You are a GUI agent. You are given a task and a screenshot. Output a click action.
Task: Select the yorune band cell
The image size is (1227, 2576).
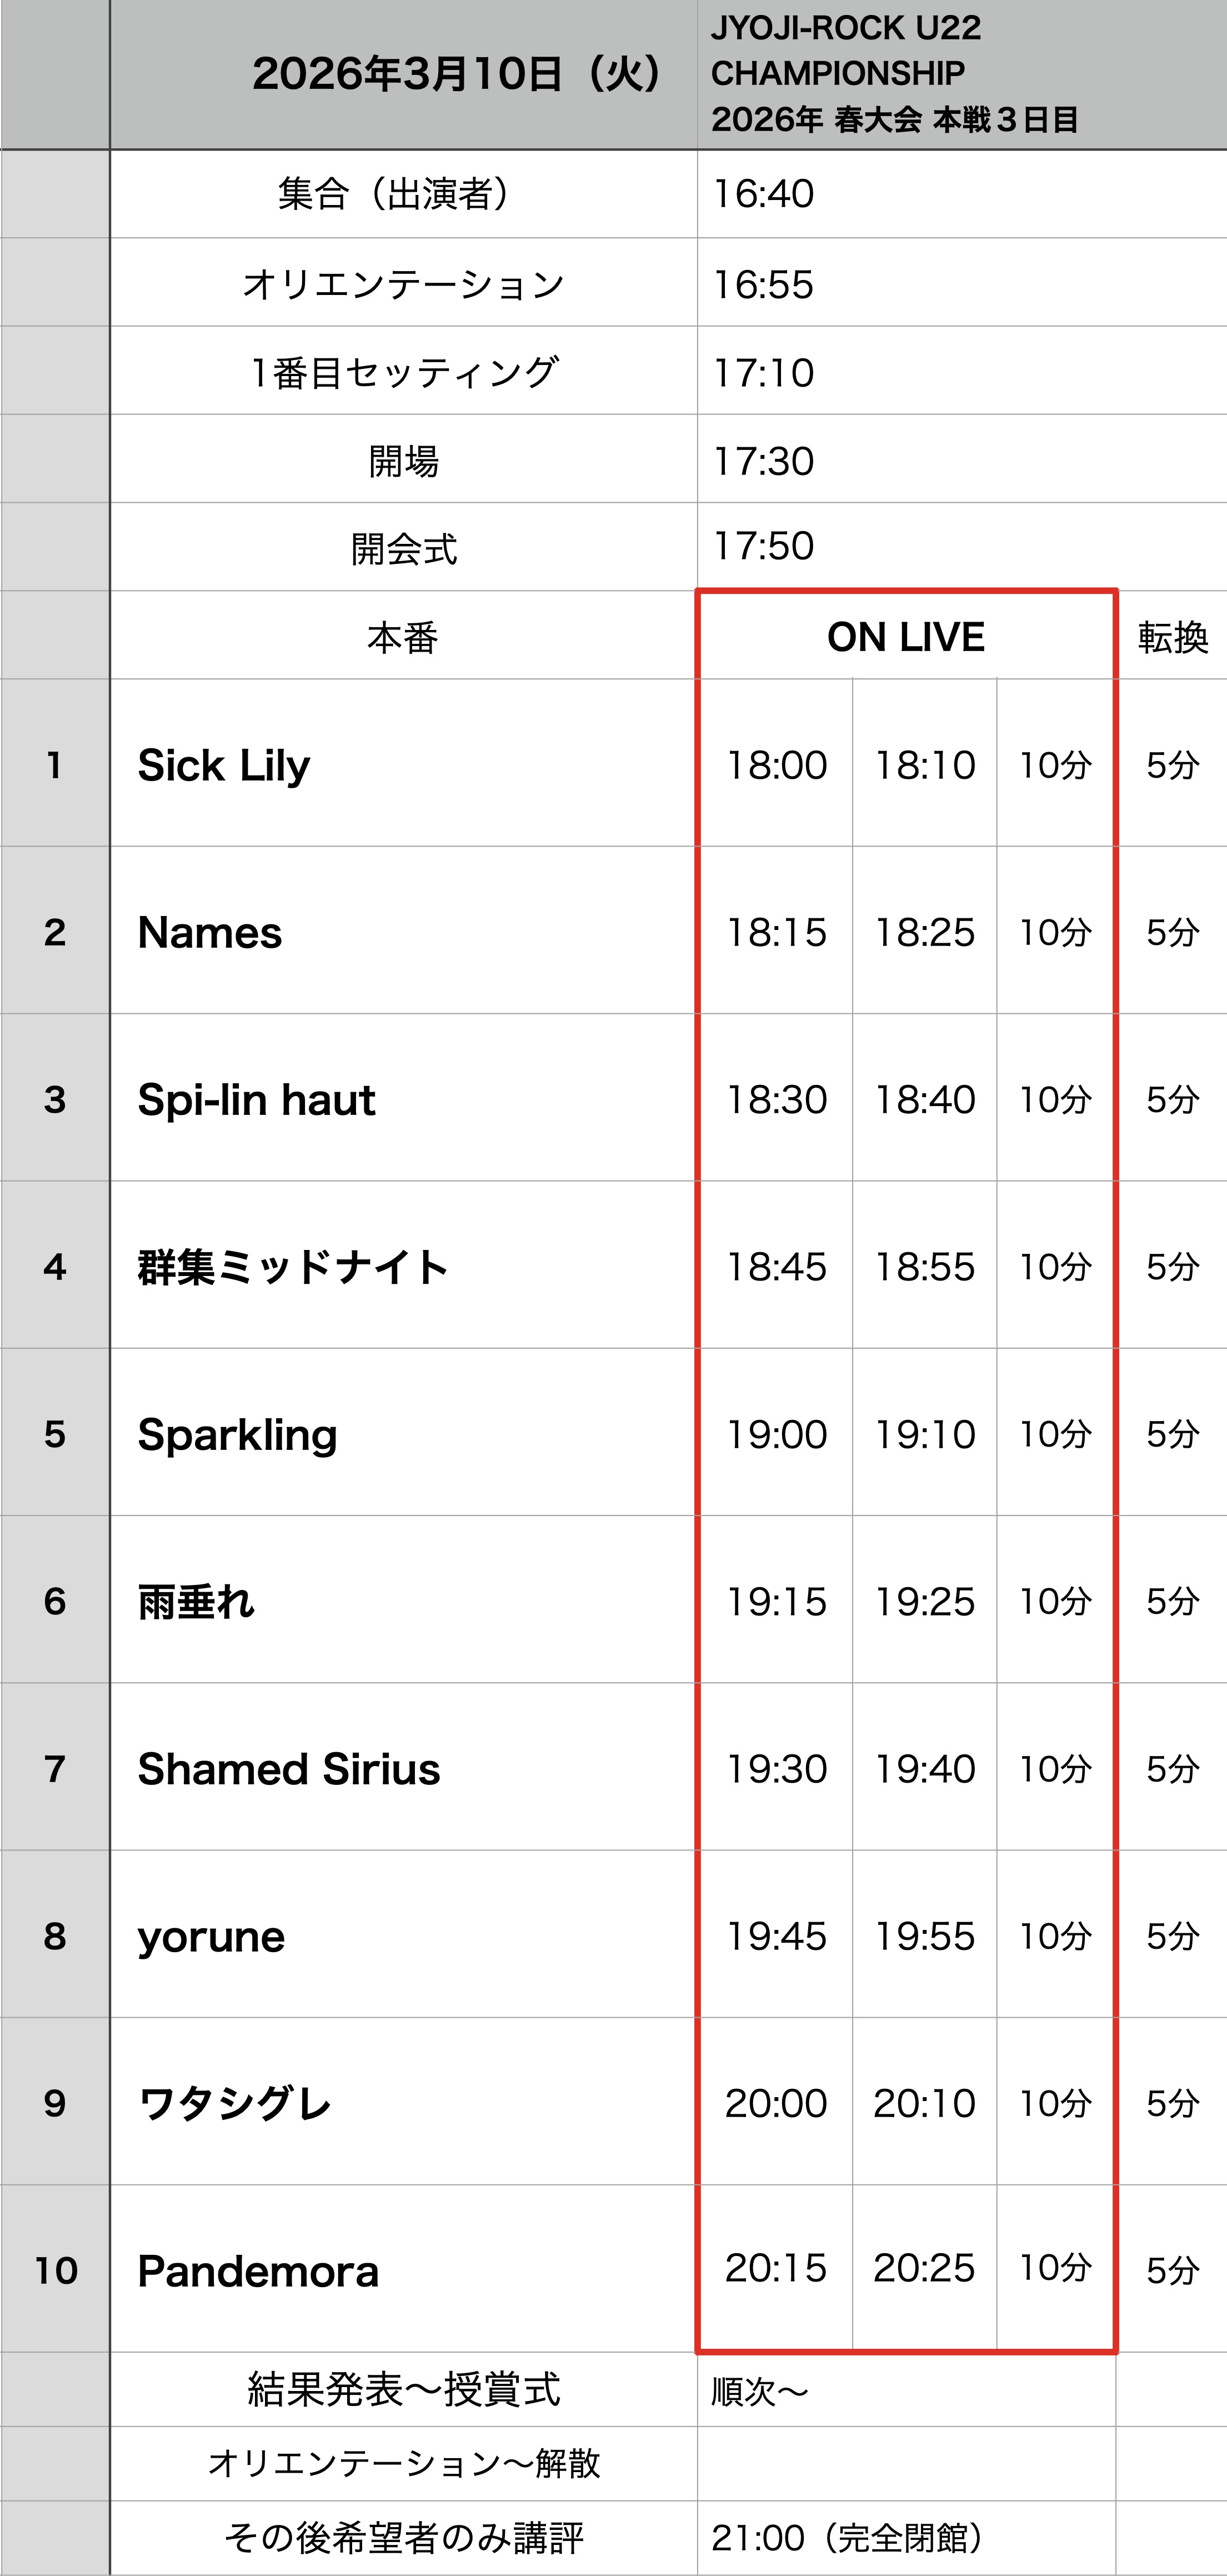tap(211, 1936)
